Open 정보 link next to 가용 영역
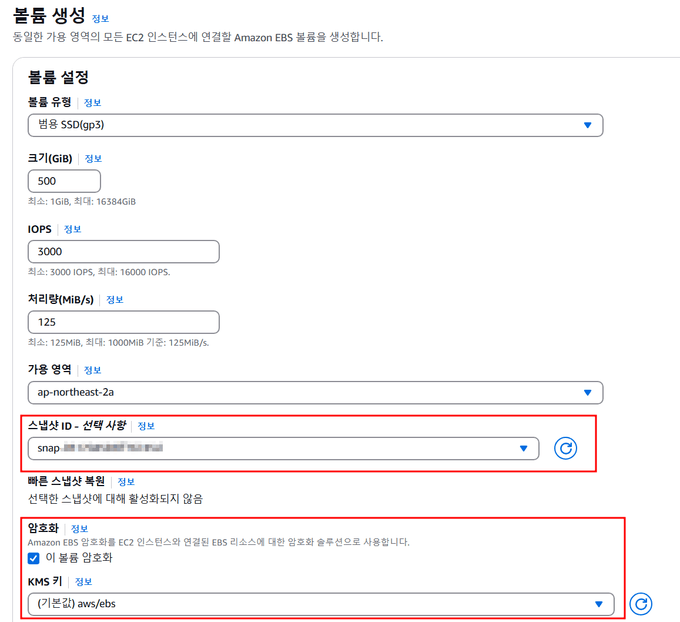Viewport: 680px width, 622px height. [92, 370]
